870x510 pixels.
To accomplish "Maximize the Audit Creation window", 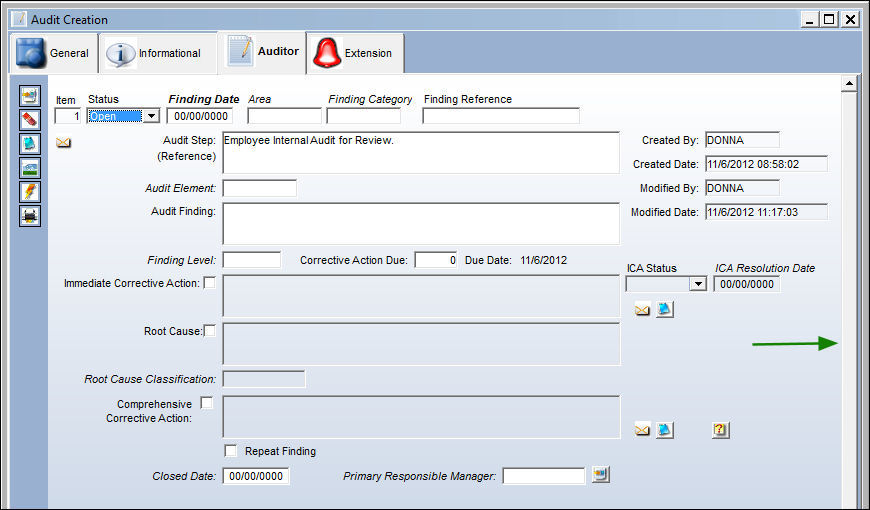I will tap(829, 19).
